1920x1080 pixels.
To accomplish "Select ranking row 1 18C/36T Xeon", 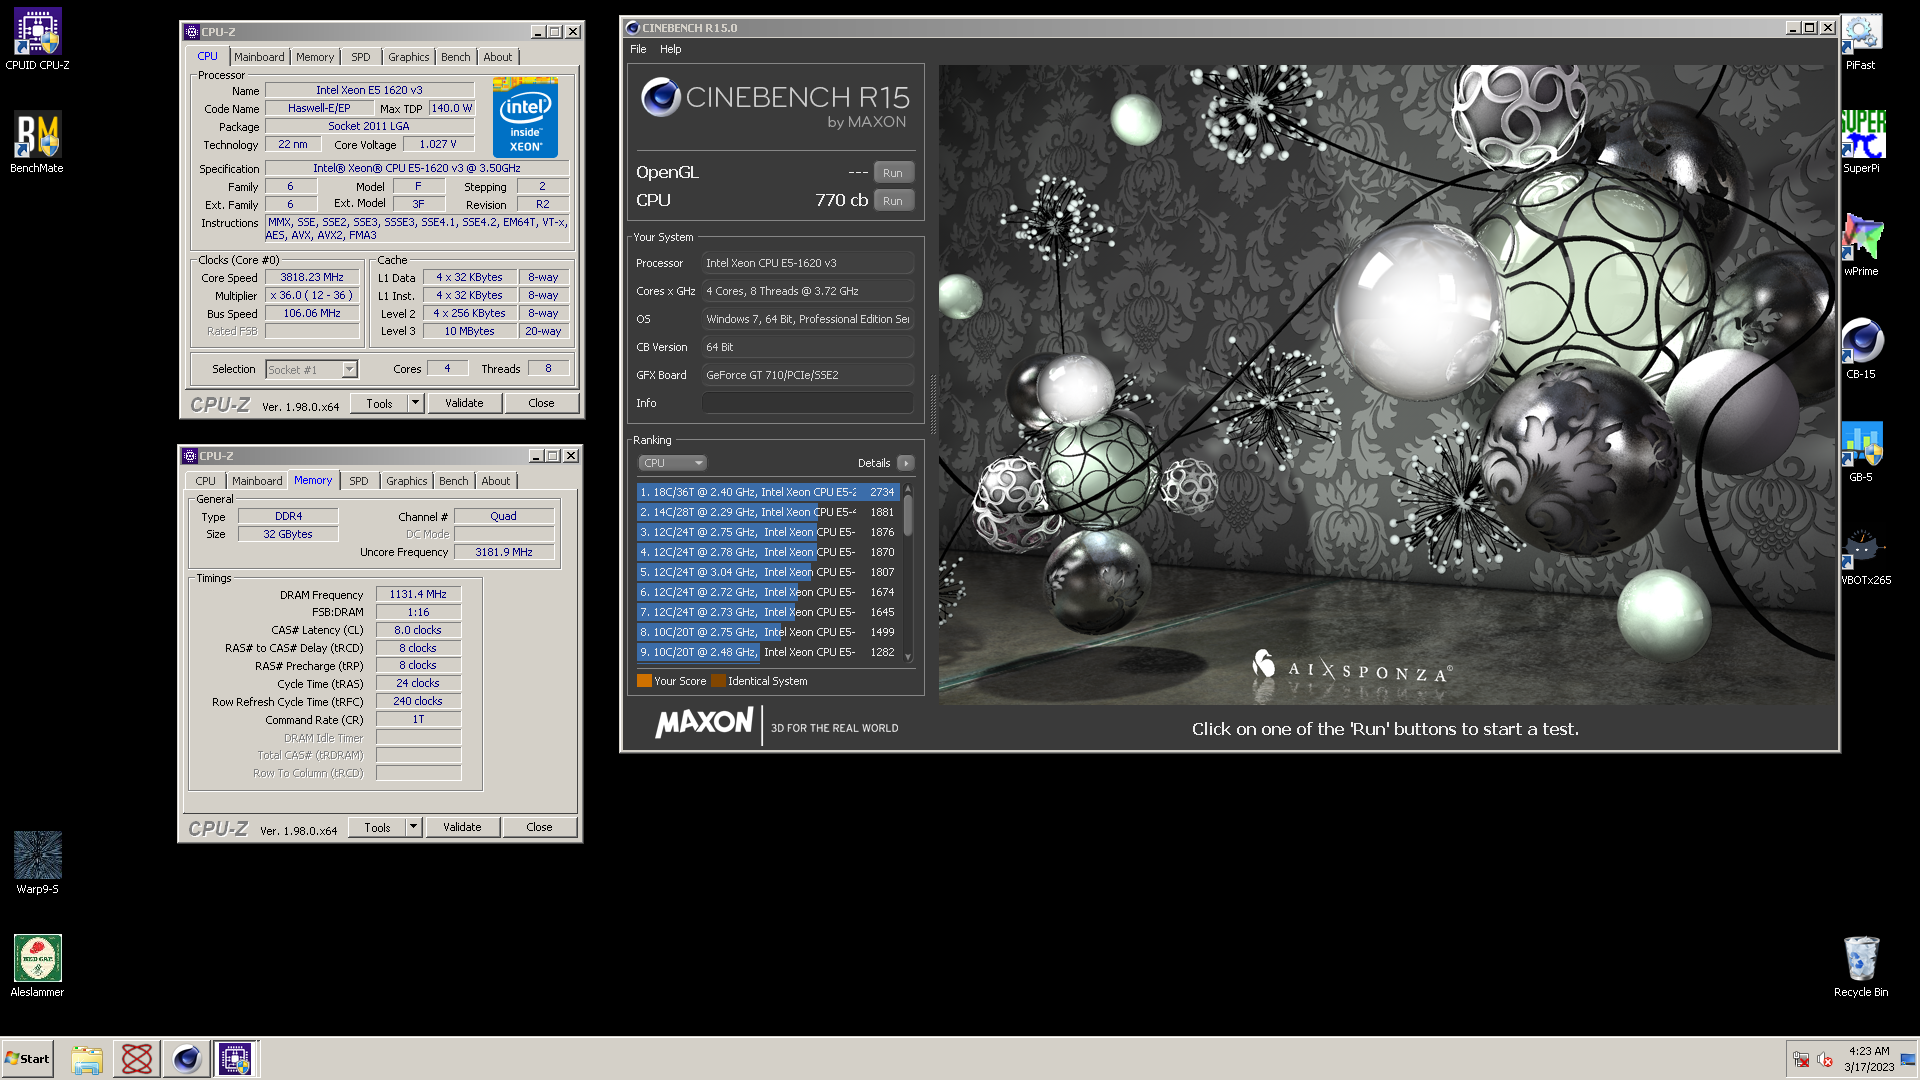I will tap(768, 492).
